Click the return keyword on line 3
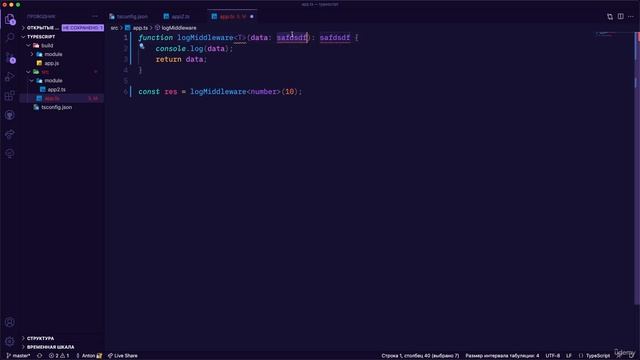 169,60
